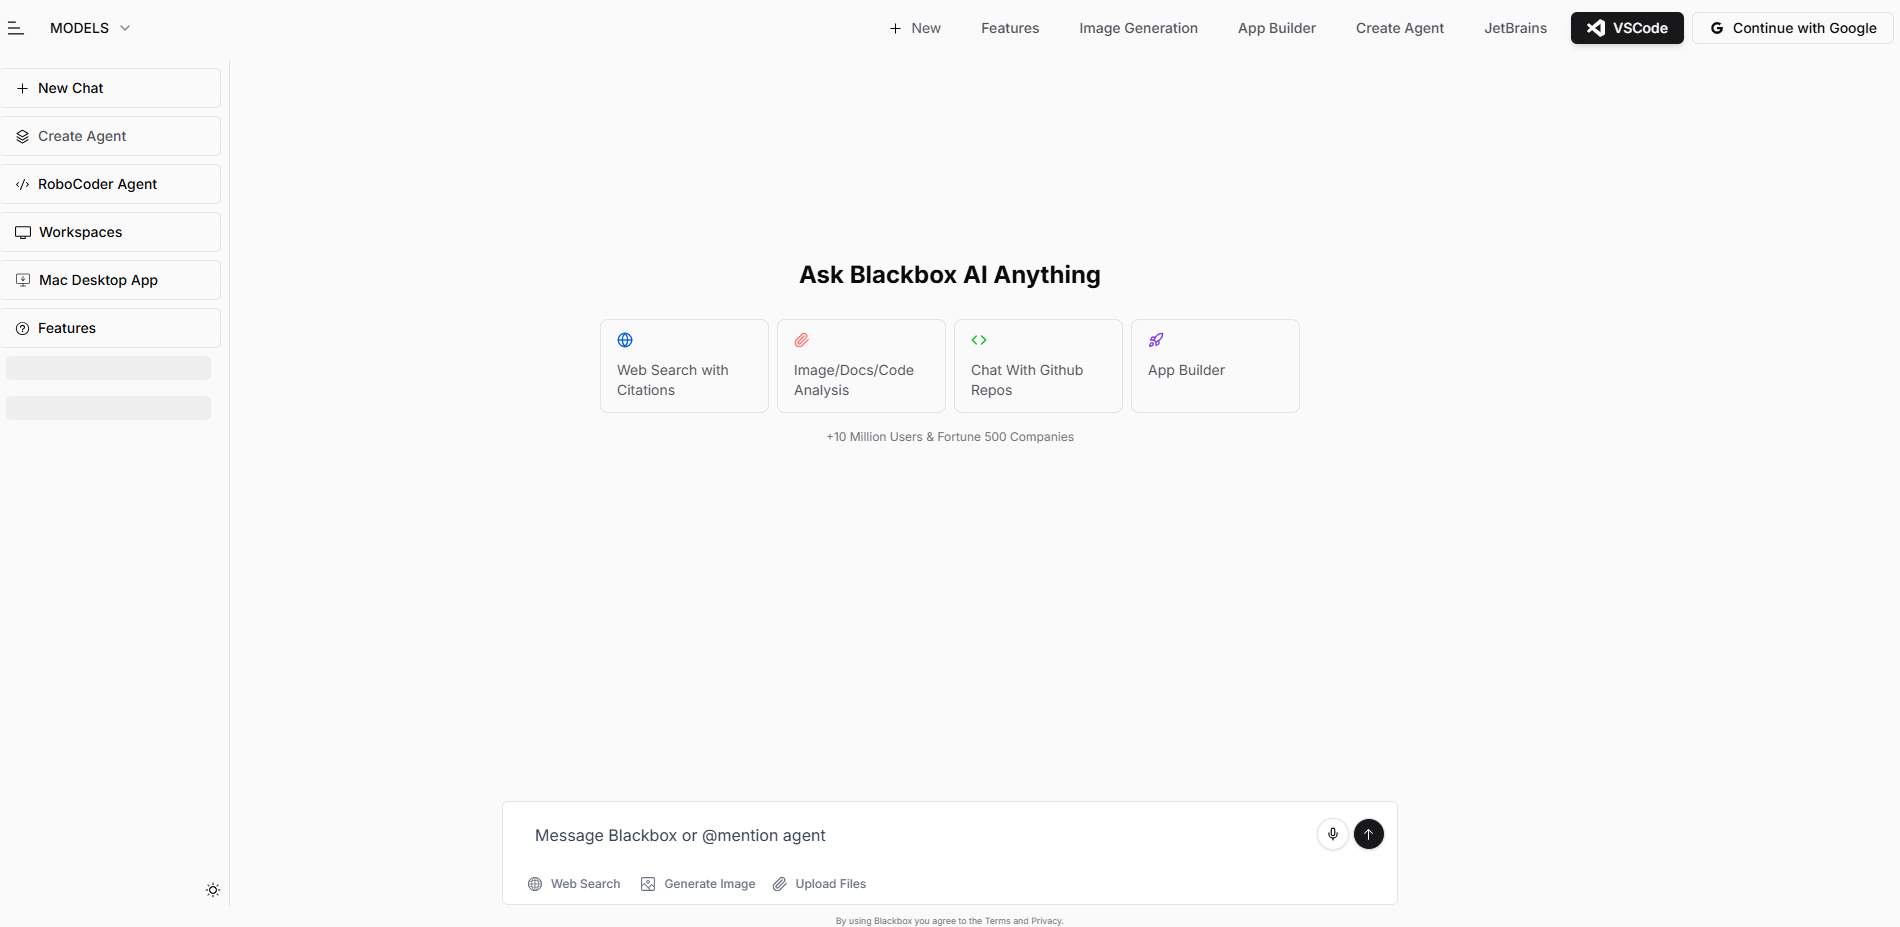Open the sidebar collapse icon
This screenshot has width=1900, height=927.
tap(16, 27)
